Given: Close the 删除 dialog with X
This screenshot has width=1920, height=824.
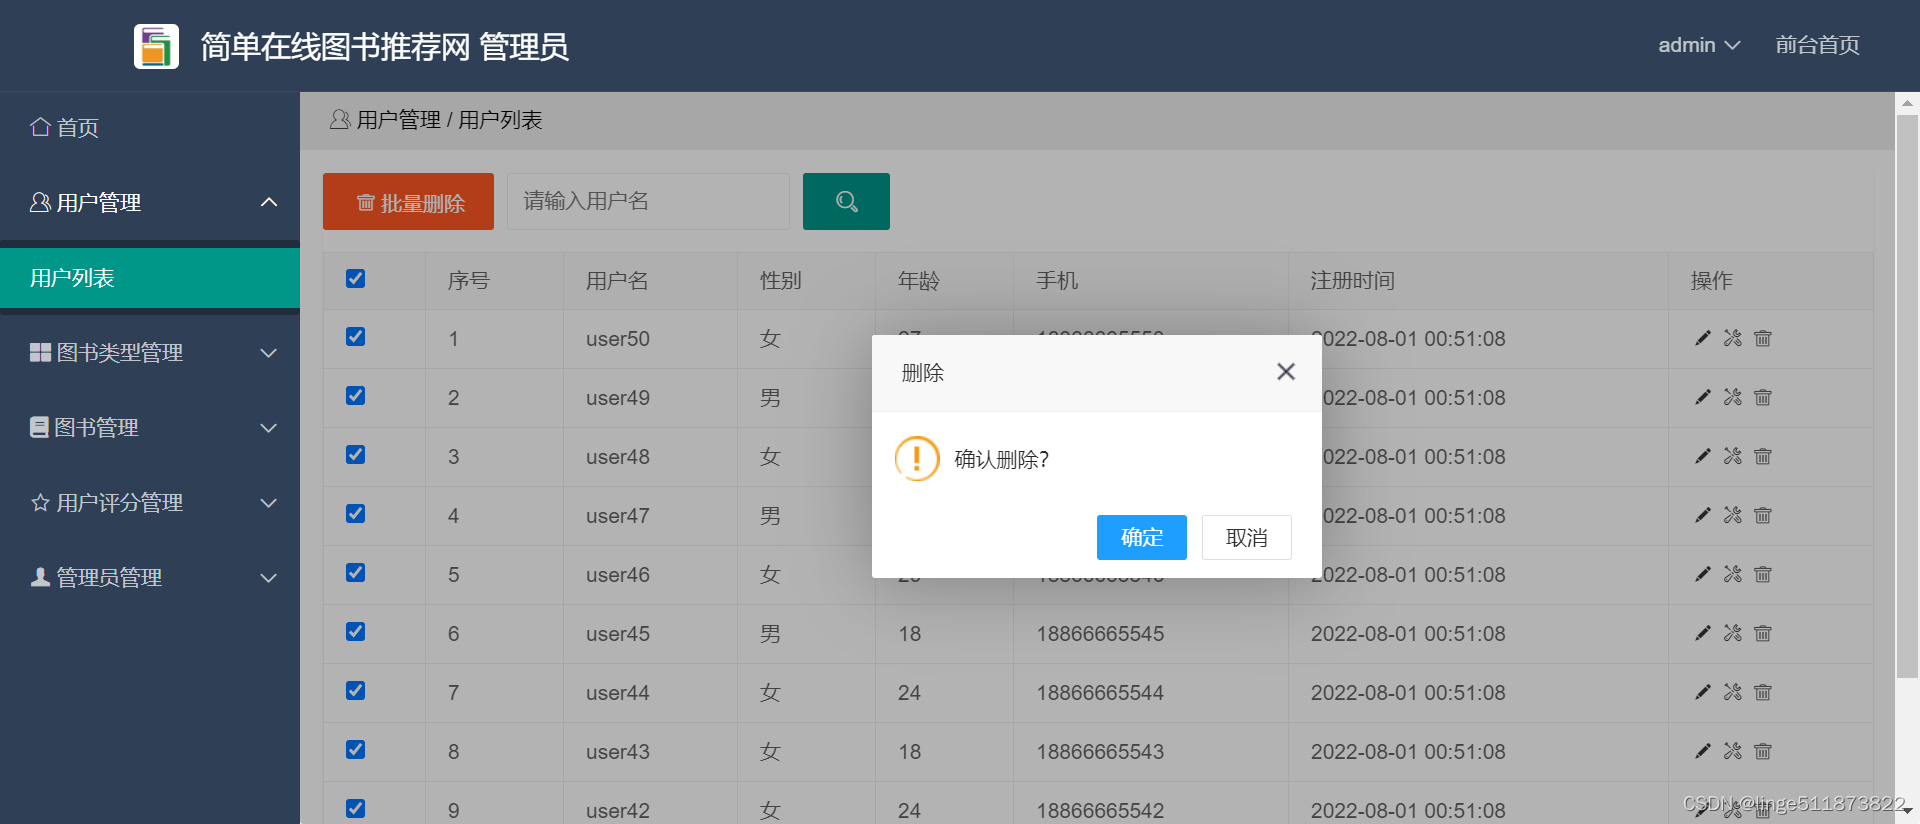Looking at the screenshot, I should (1286, 372).
